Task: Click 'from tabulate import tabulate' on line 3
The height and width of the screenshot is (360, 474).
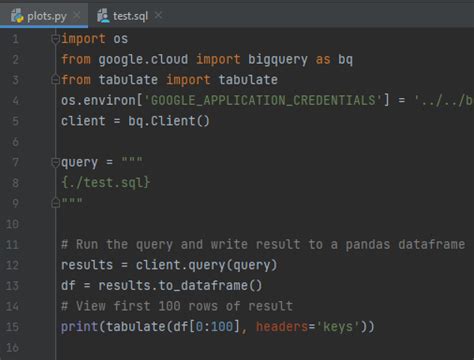Action: tap(169, 80)
